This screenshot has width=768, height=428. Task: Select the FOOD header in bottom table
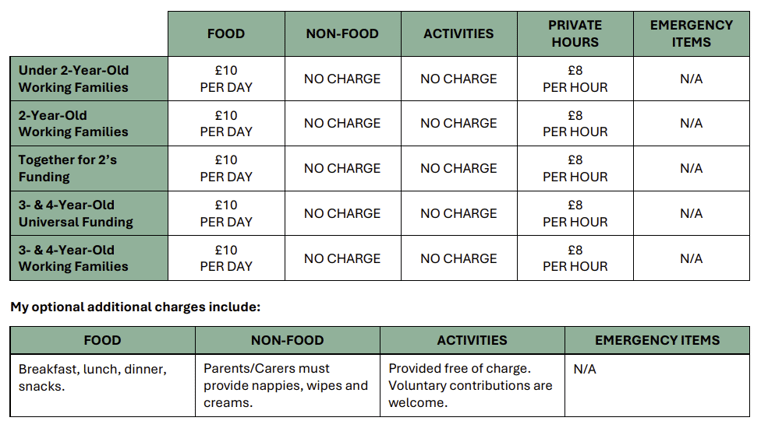point(102,340)
